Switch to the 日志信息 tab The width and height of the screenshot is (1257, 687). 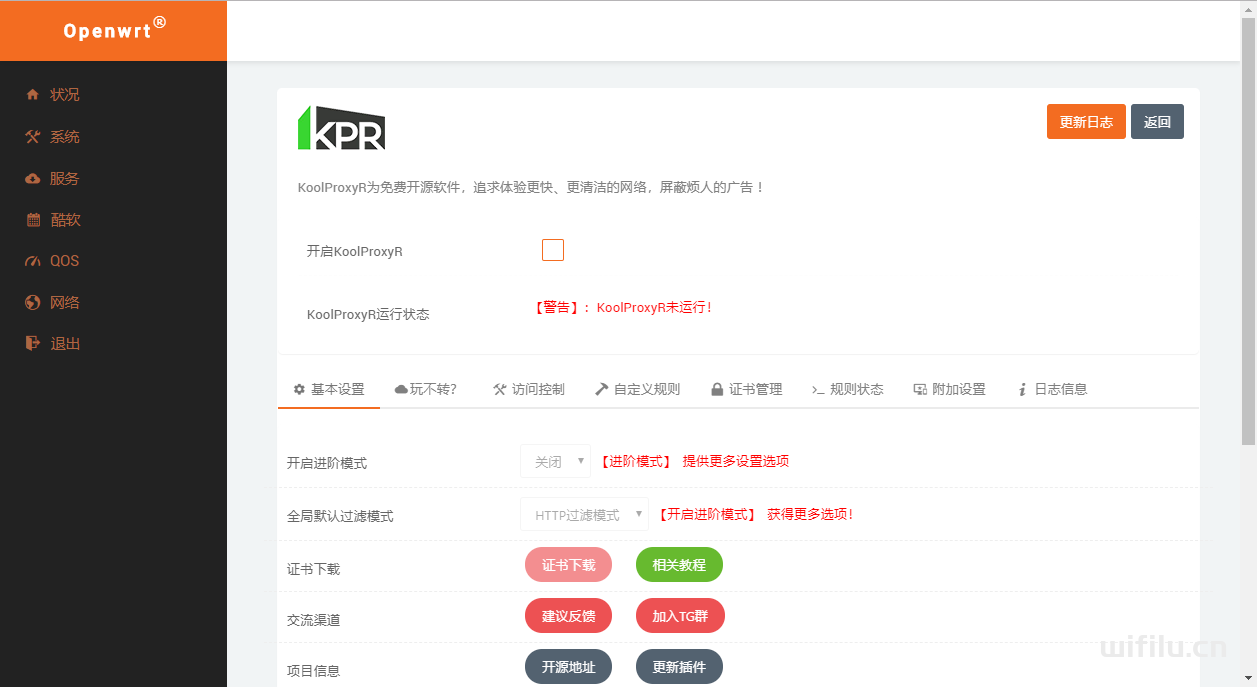point(1053,390)
